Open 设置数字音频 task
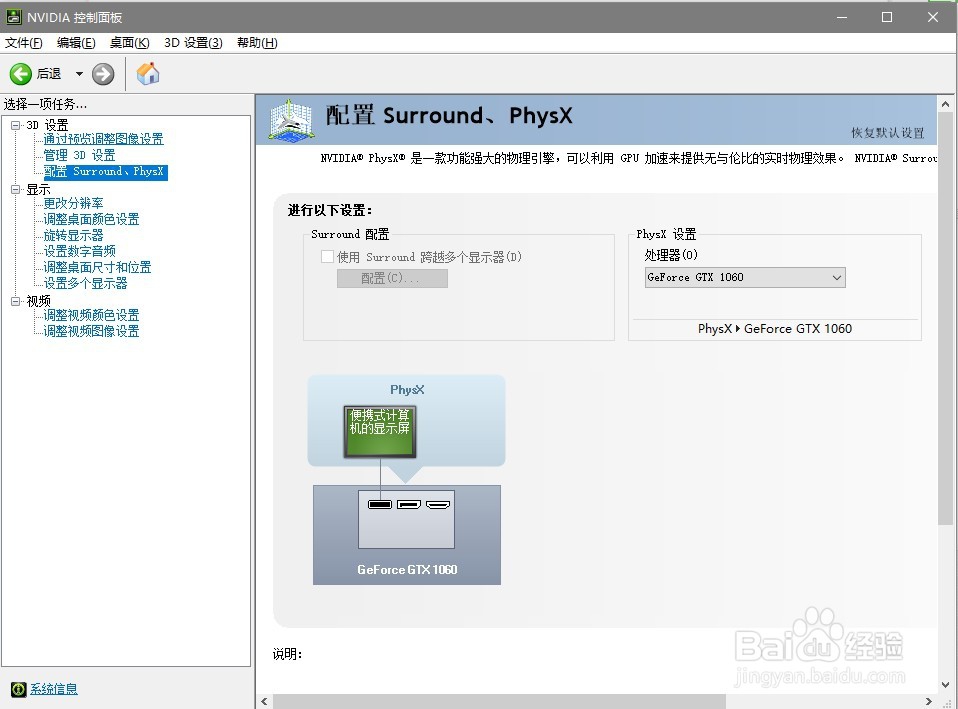The height and width of the screenshot is (709, 958). (x=79, y=251)
